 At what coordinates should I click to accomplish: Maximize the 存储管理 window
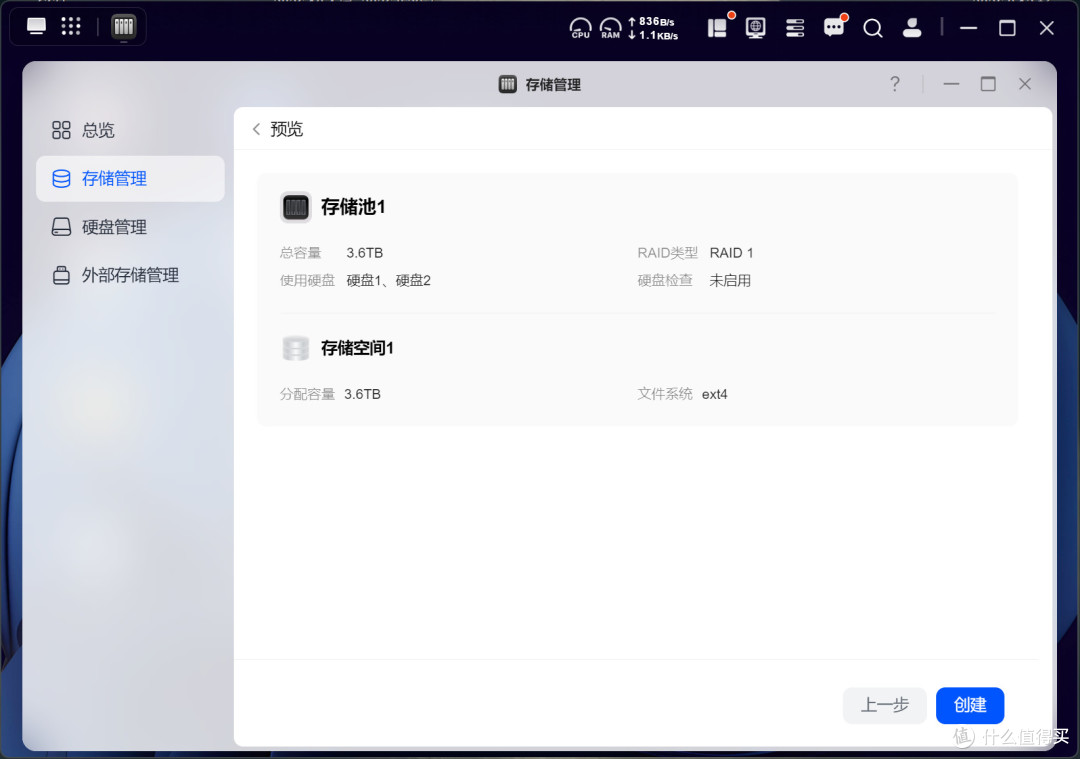click(x=988, y=84)
